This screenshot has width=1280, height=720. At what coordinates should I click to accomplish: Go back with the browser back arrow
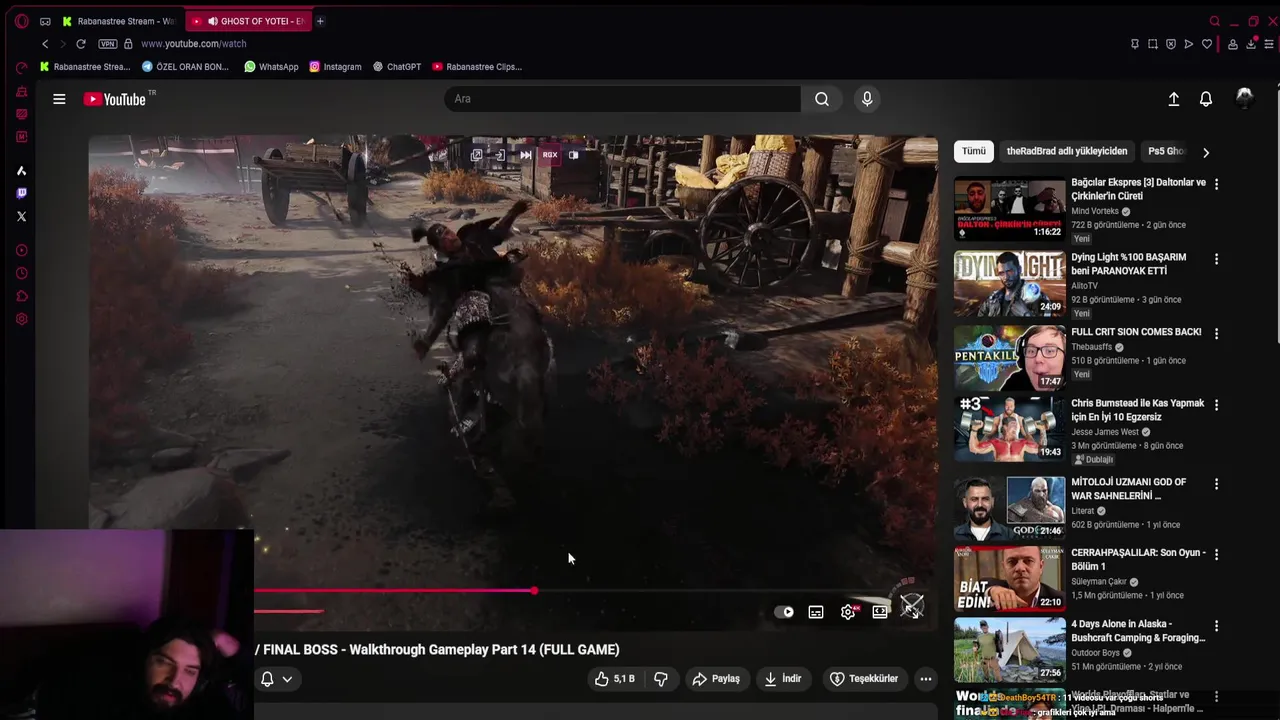point(45,44)
